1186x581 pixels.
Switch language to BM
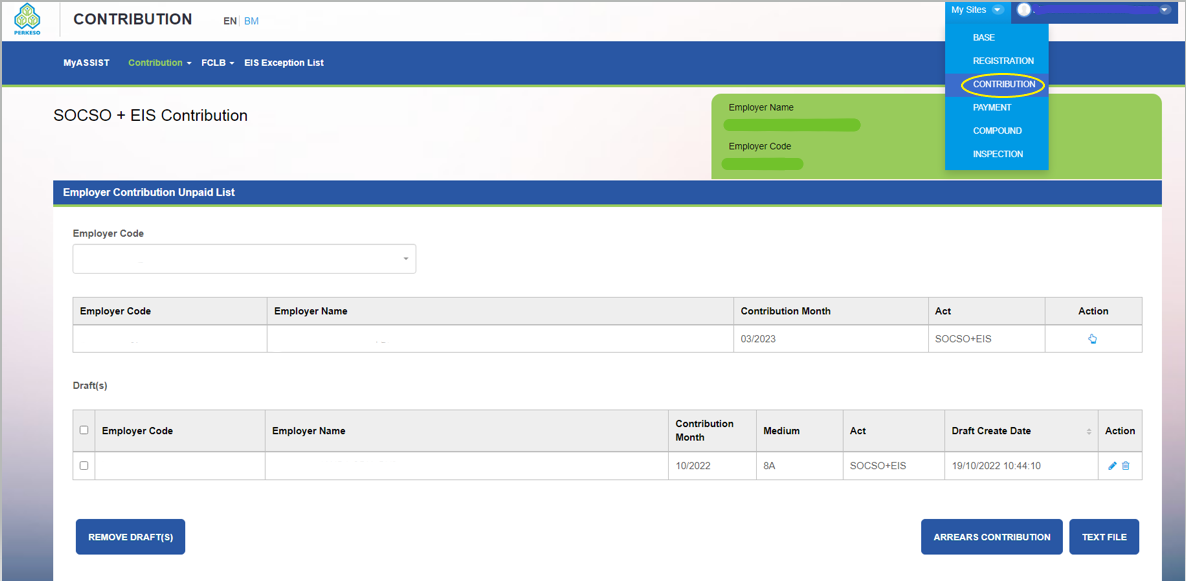(251, 21)
